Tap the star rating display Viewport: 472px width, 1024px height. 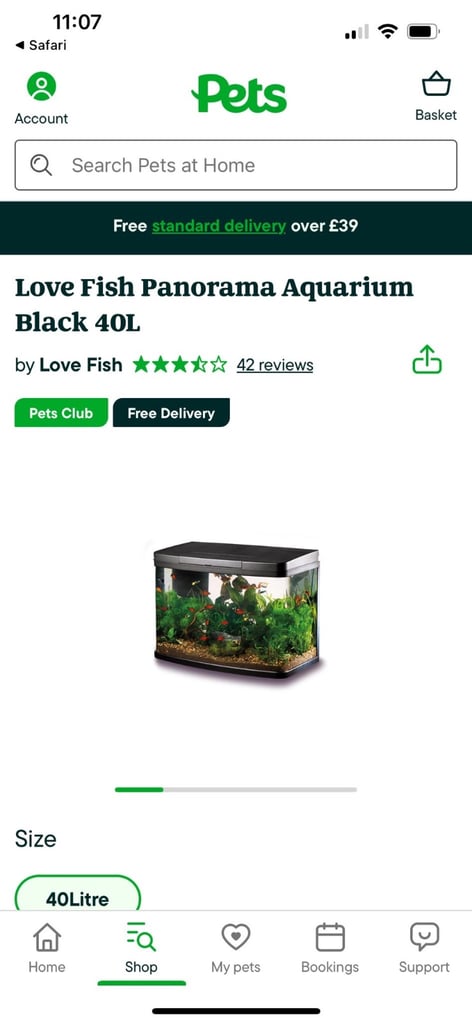point(180,364)
